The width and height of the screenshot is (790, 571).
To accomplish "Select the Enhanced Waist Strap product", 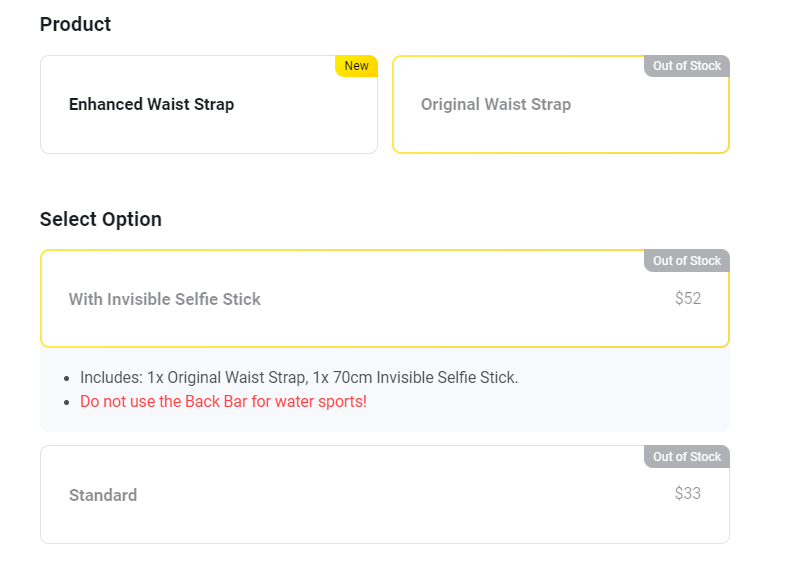I will coord(208,105).
